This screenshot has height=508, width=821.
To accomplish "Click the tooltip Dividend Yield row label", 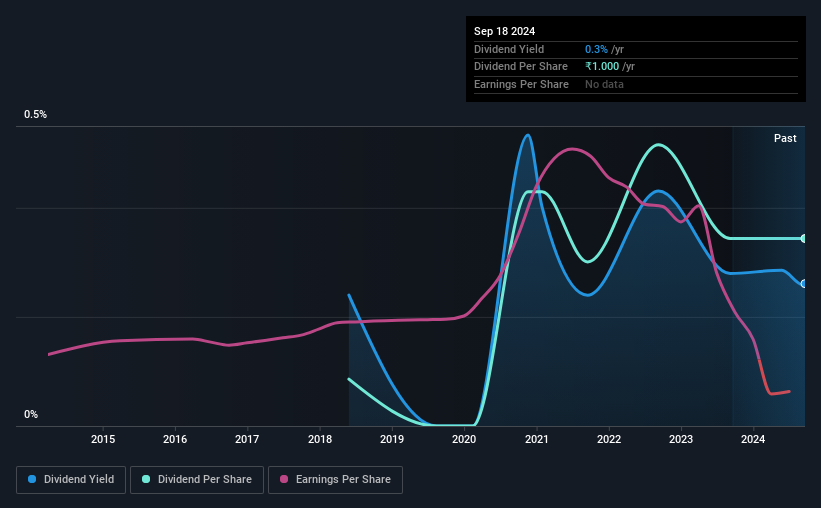I will tap(509, 49).
